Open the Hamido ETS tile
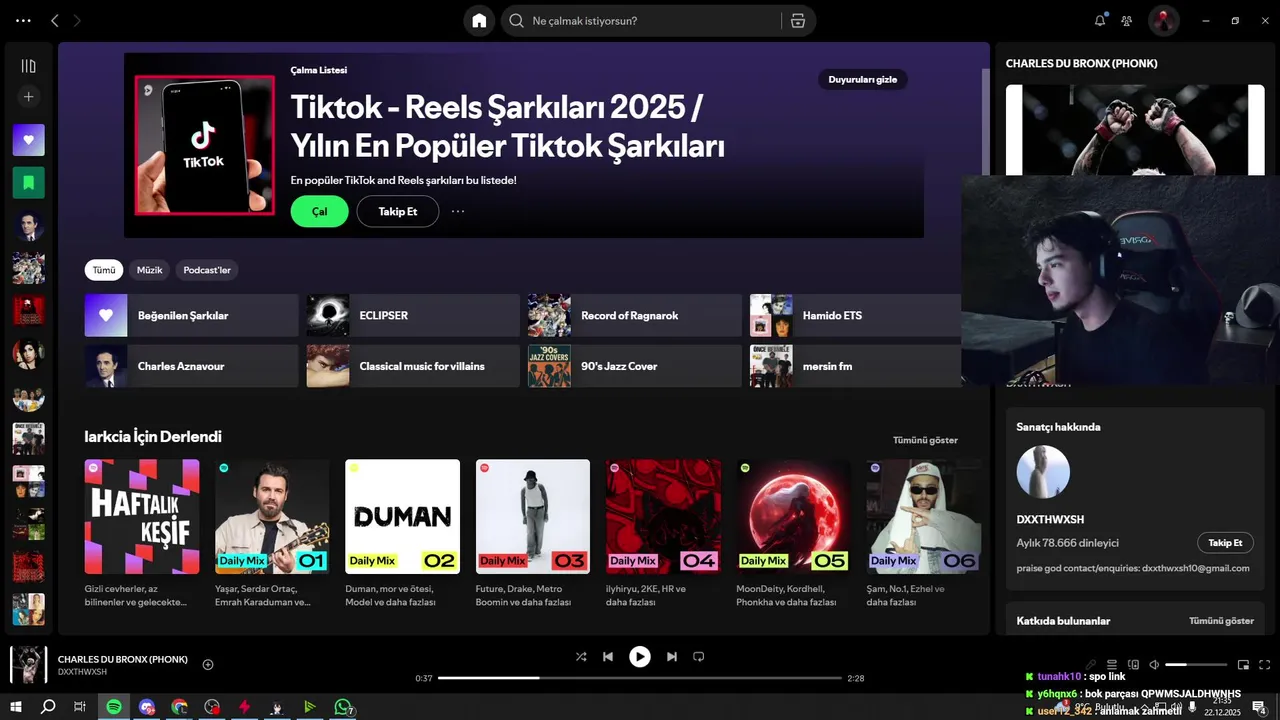Viewport: 1280px width, 720px height. coord(856,315)
